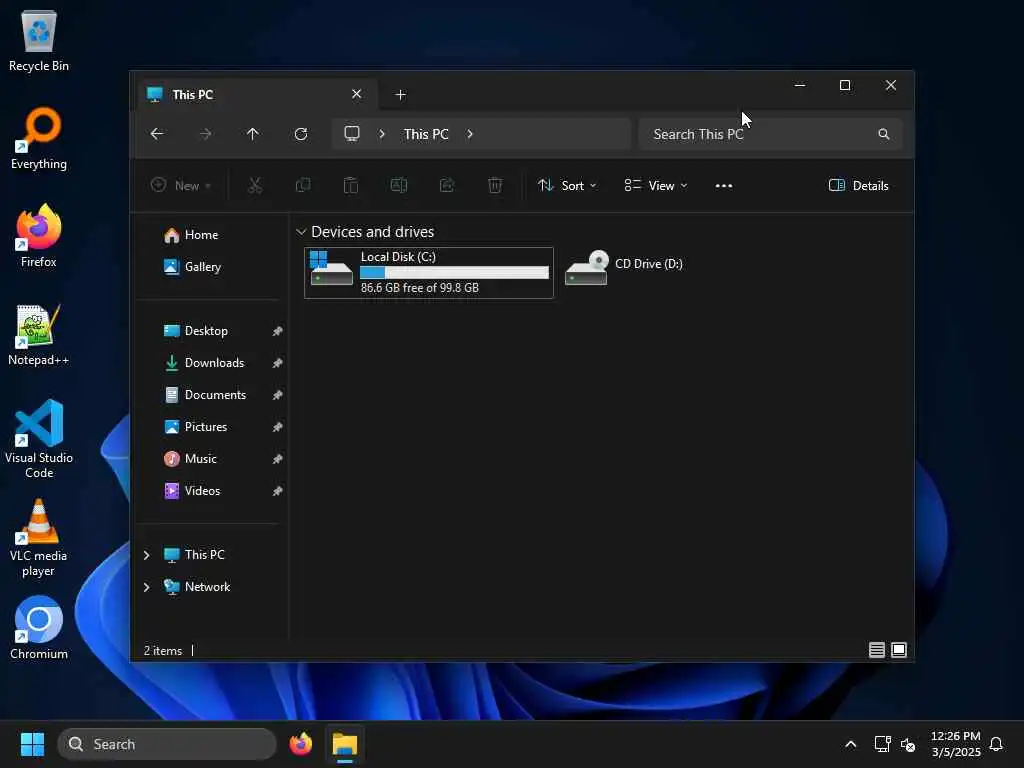Click the Cut scissors icon
This screenshot has height=768, width=1024.
click(x=255, y=185)
